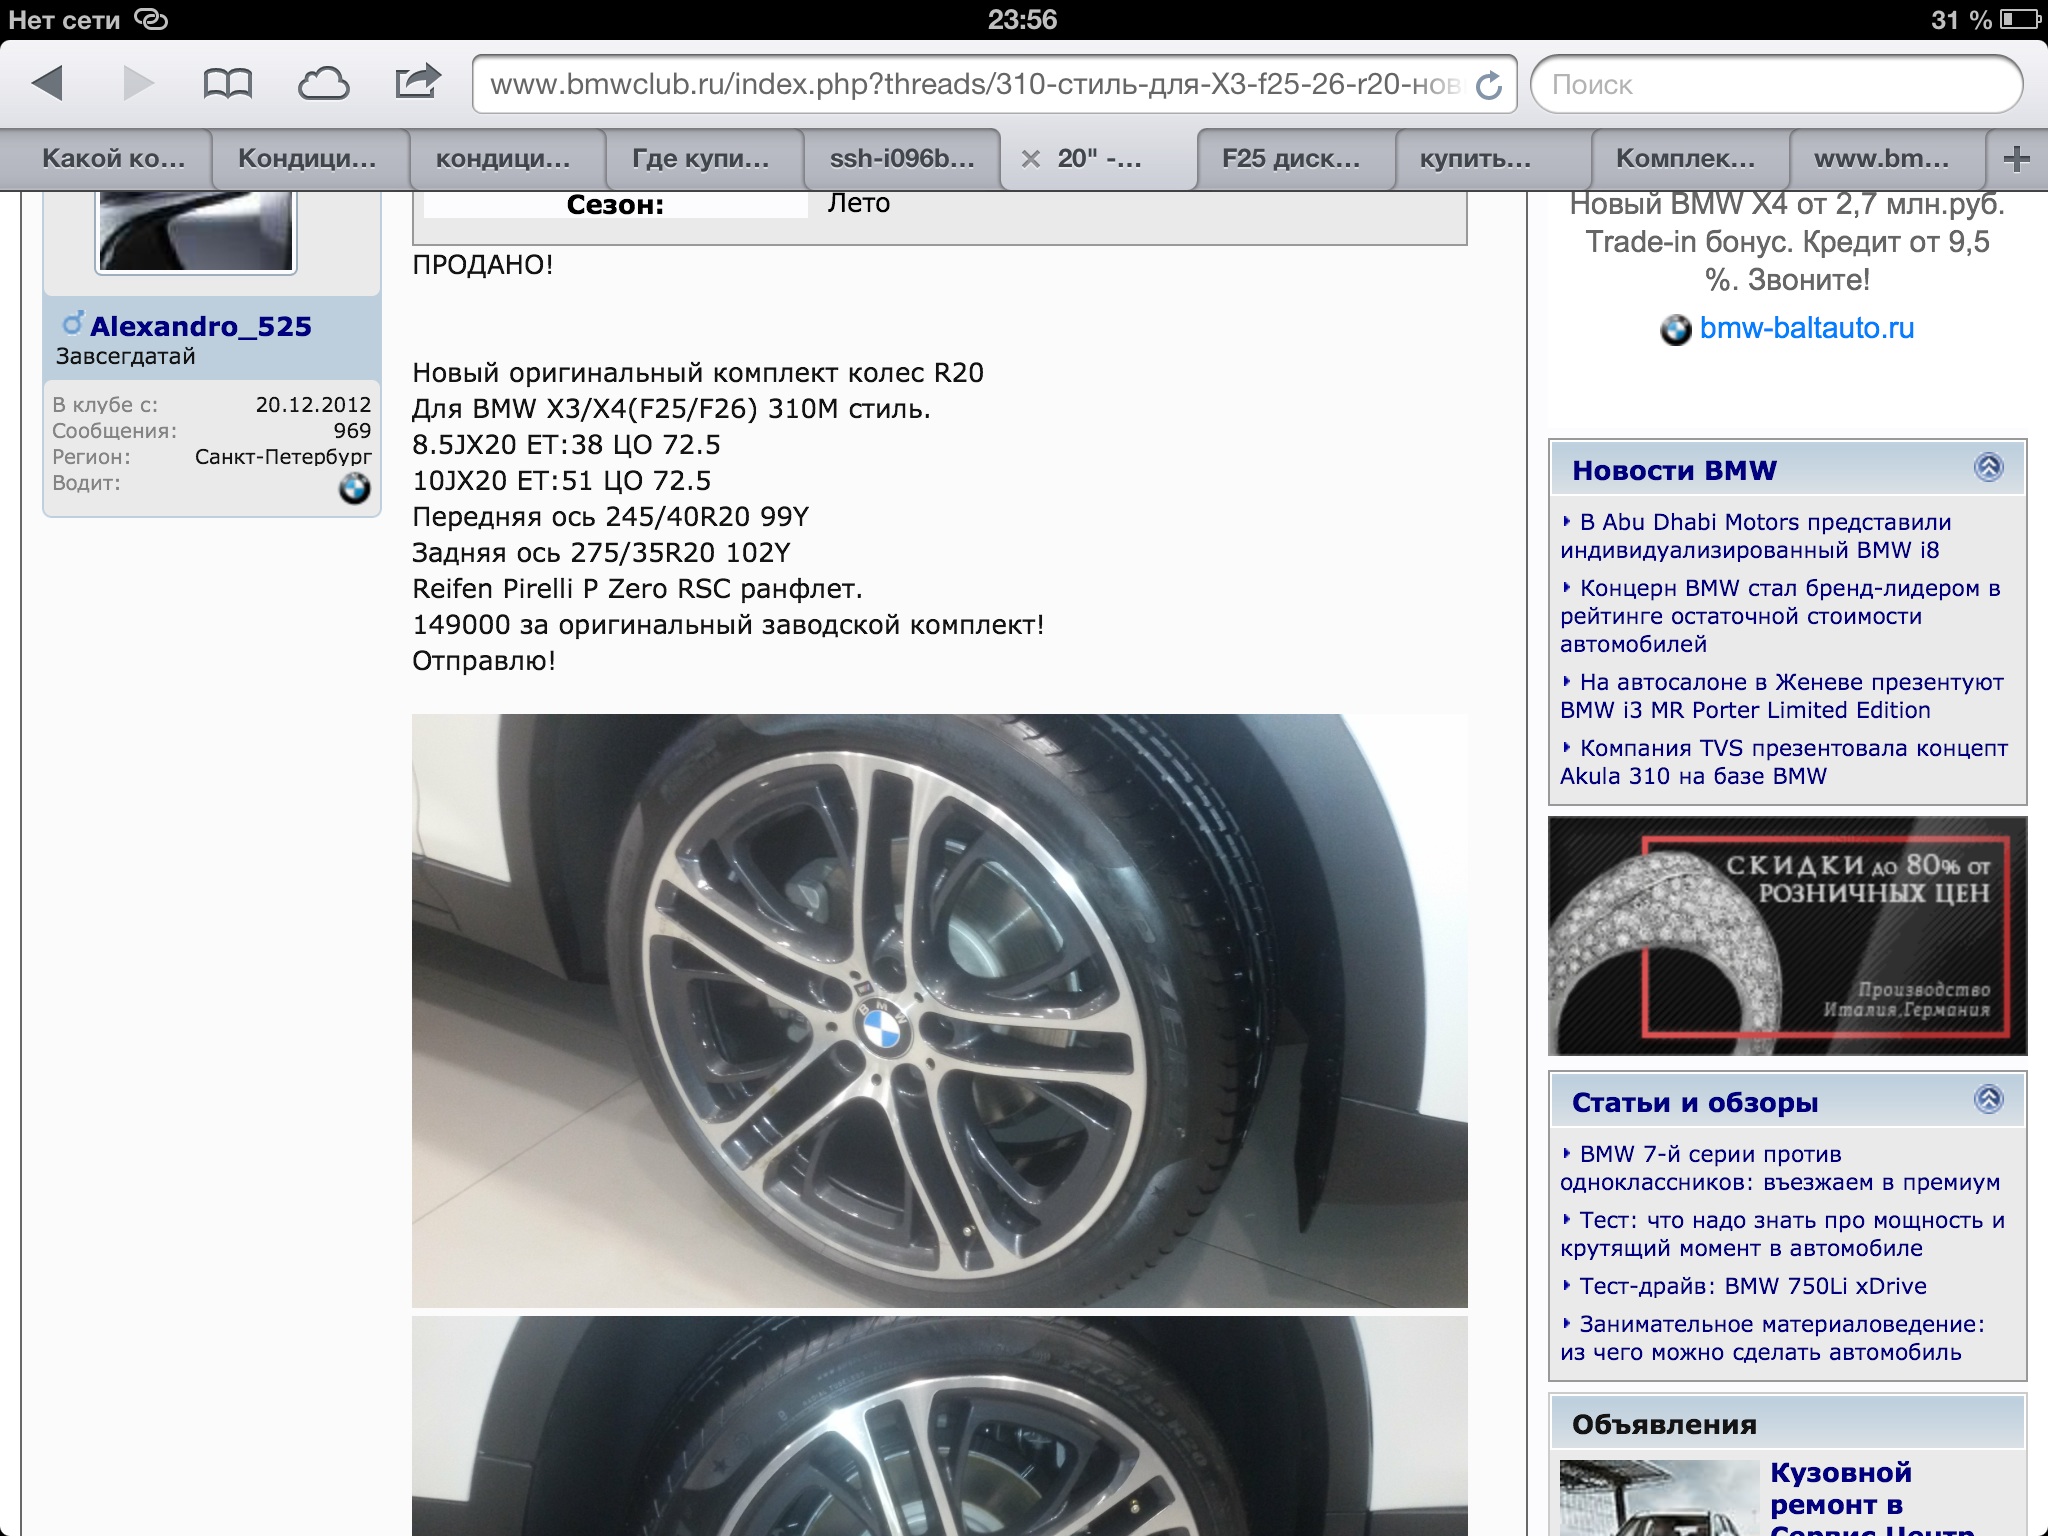Switch to the Какой ко... tab
The image size is (2048, 1536).
(x=113, y=159)
